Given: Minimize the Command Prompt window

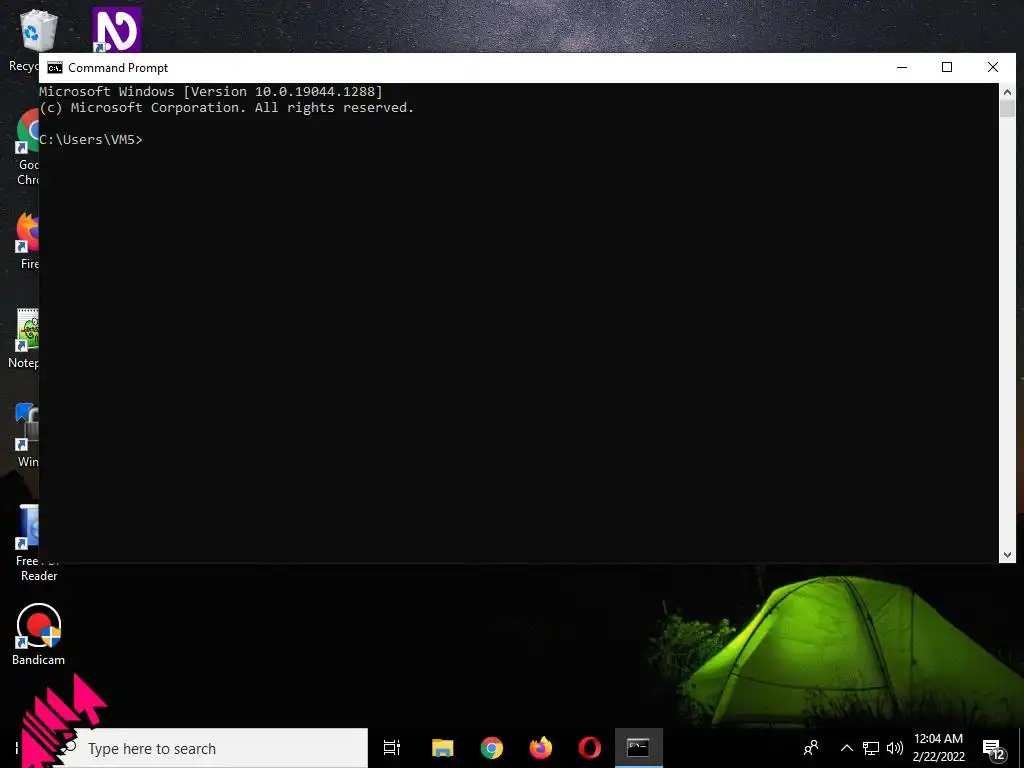Looking at the screenshot, I should point(902,67).
